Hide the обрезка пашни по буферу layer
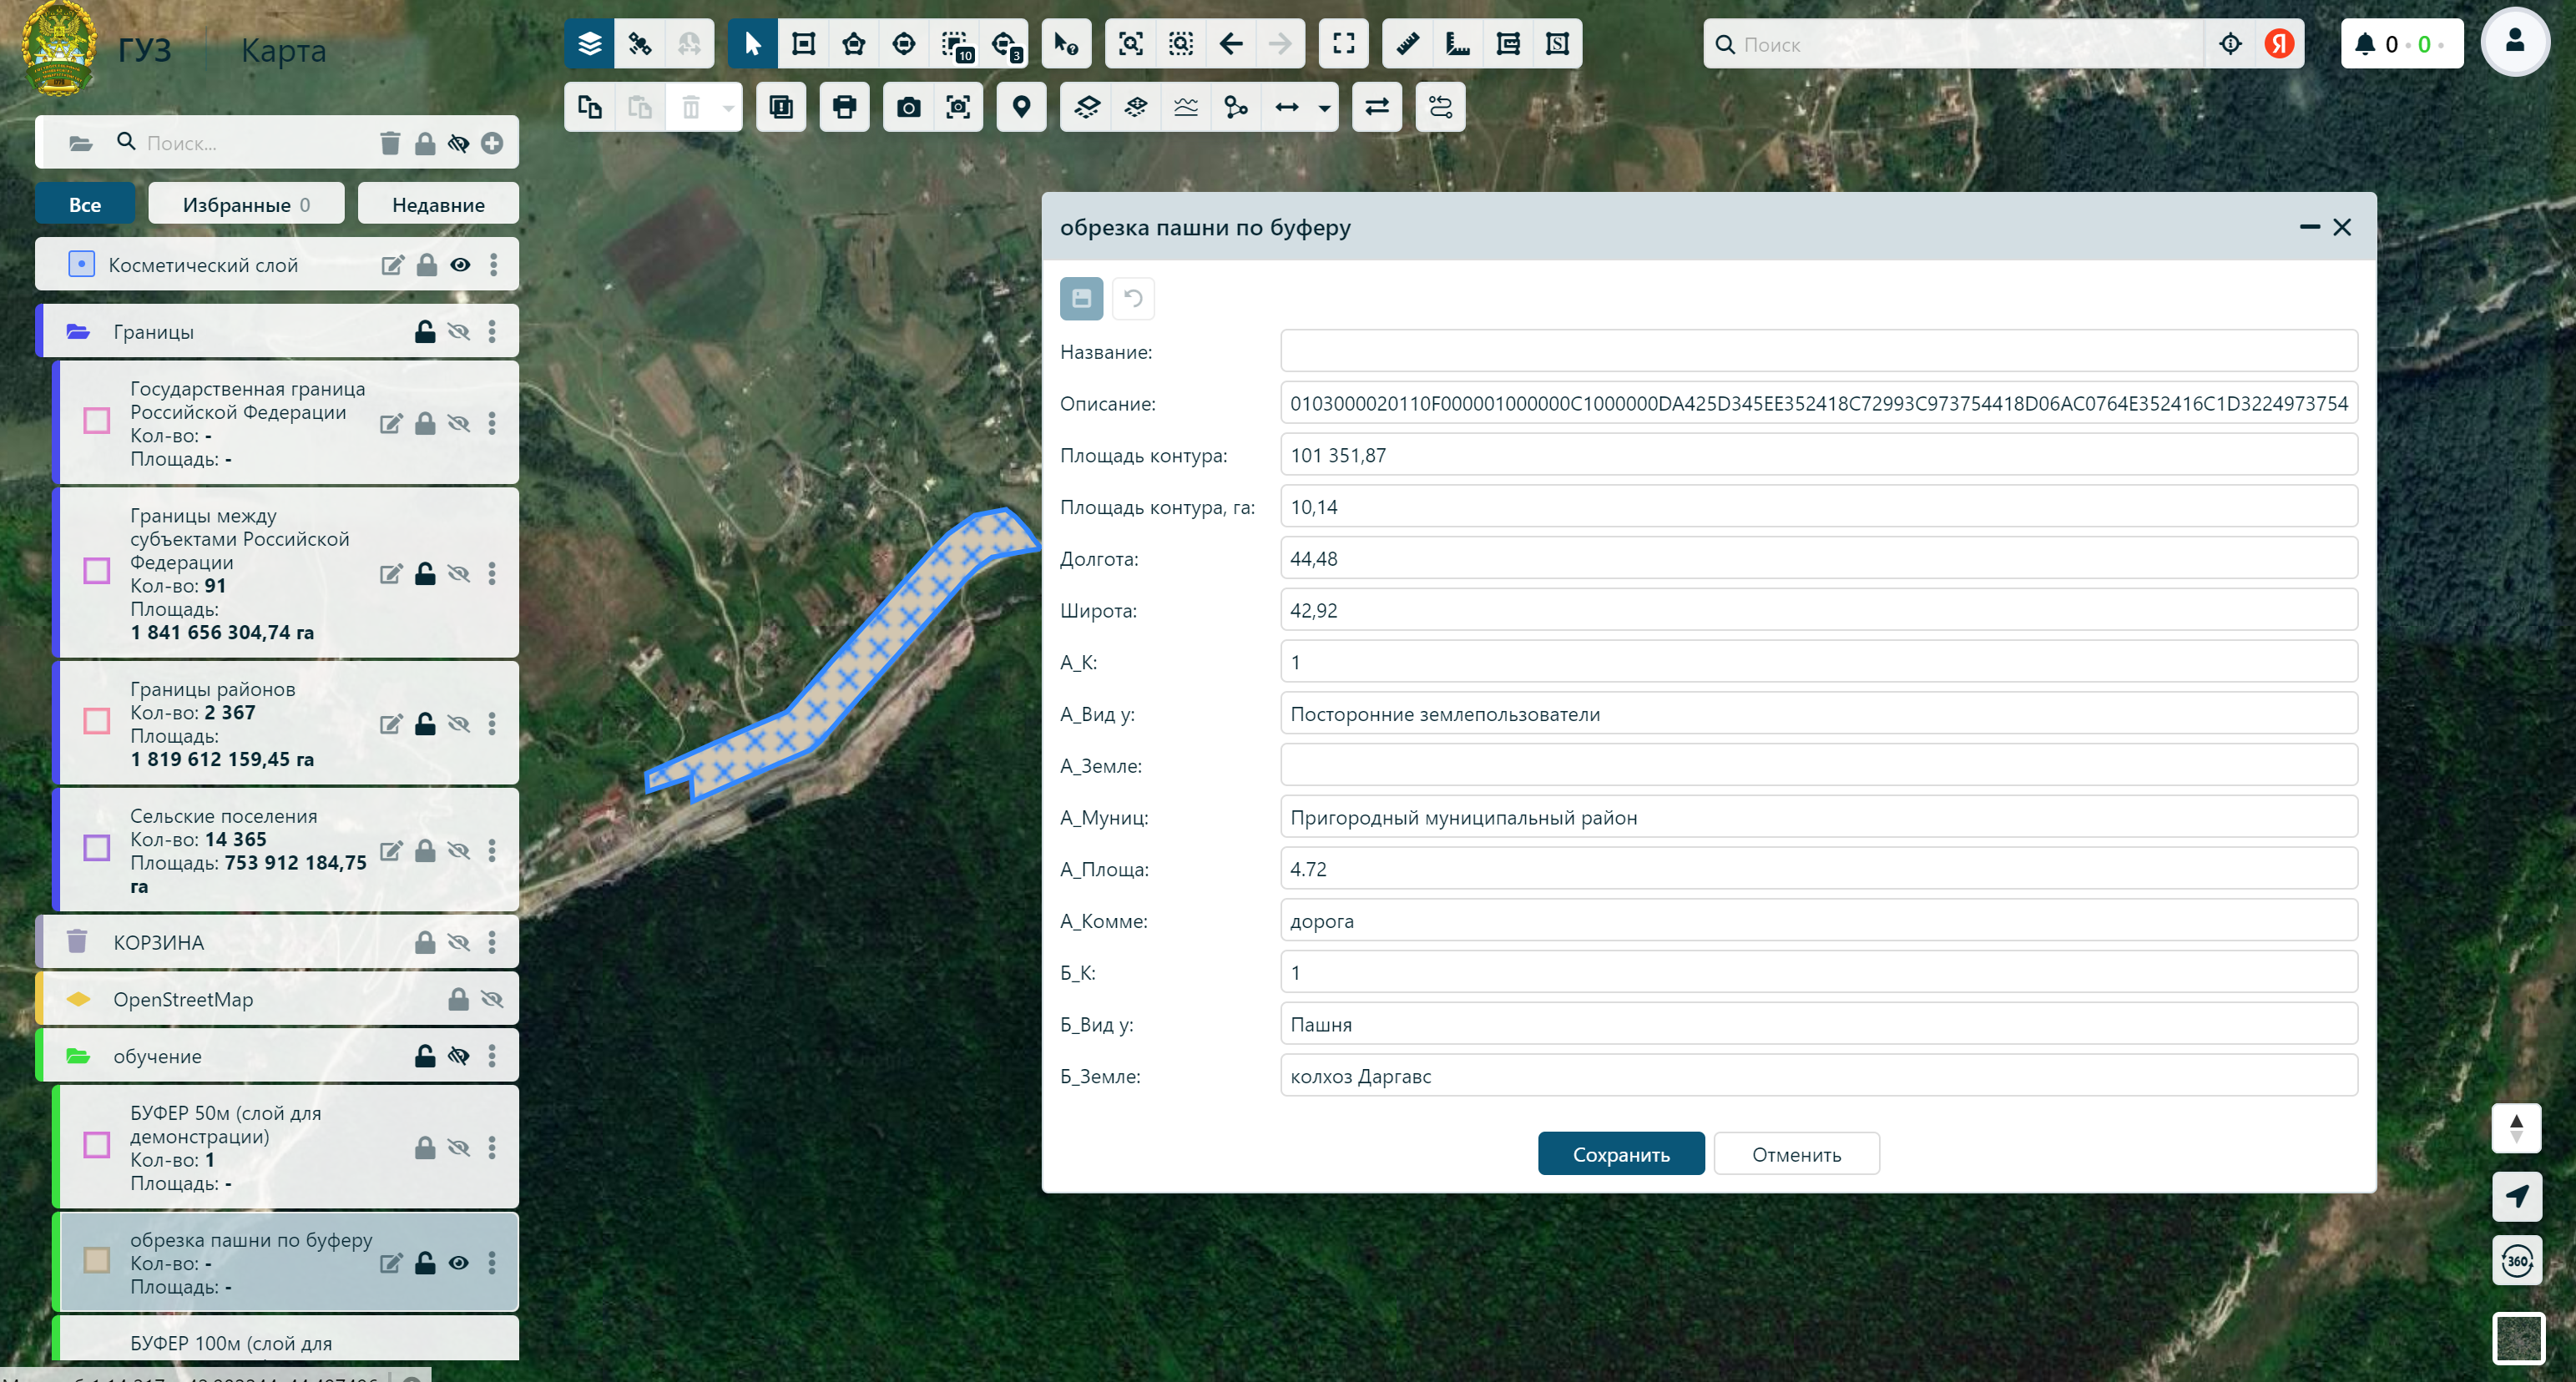 pyautogui.click(x=458, y=1263)
